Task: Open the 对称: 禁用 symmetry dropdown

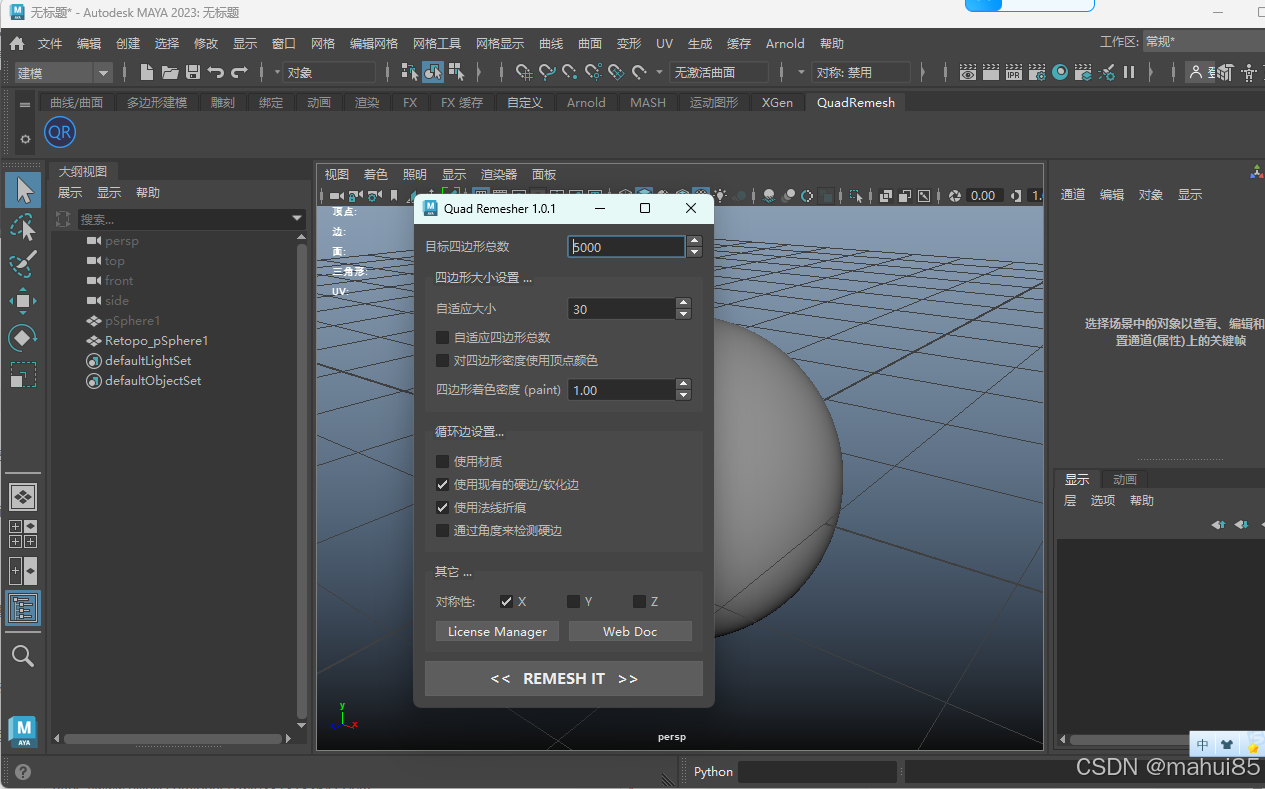Action: click(x=861, y=72)
